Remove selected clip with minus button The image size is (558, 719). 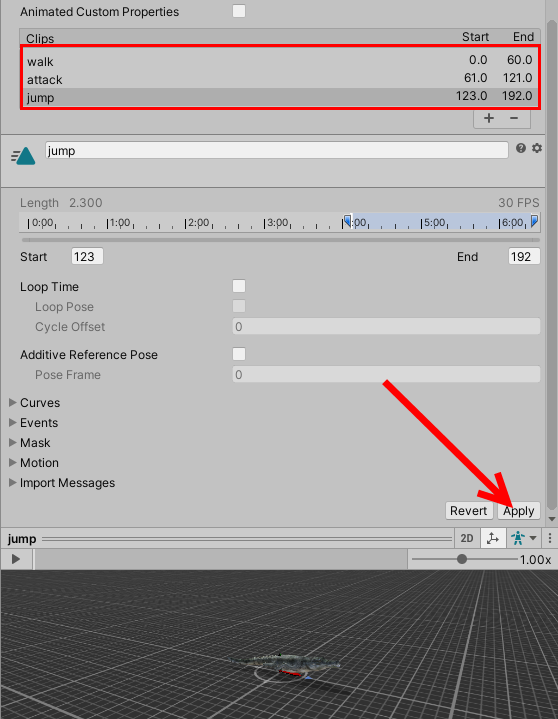pyautogui.click(x=514, y=118)
